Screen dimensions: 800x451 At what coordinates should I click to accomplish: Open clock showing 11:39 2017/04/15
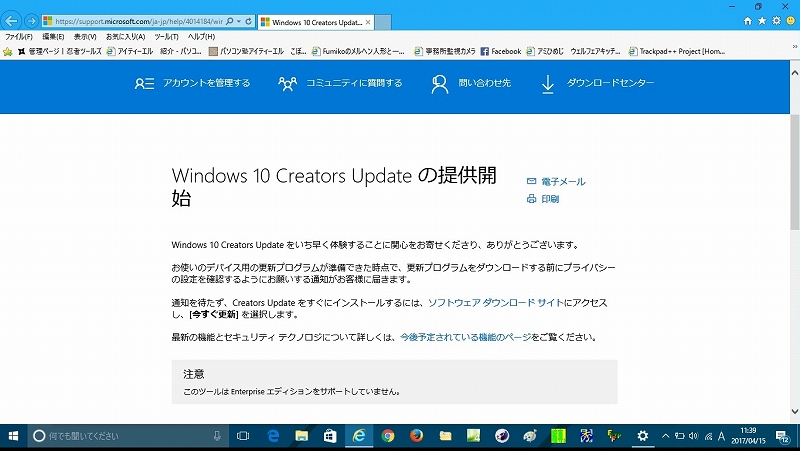[748, 436]
